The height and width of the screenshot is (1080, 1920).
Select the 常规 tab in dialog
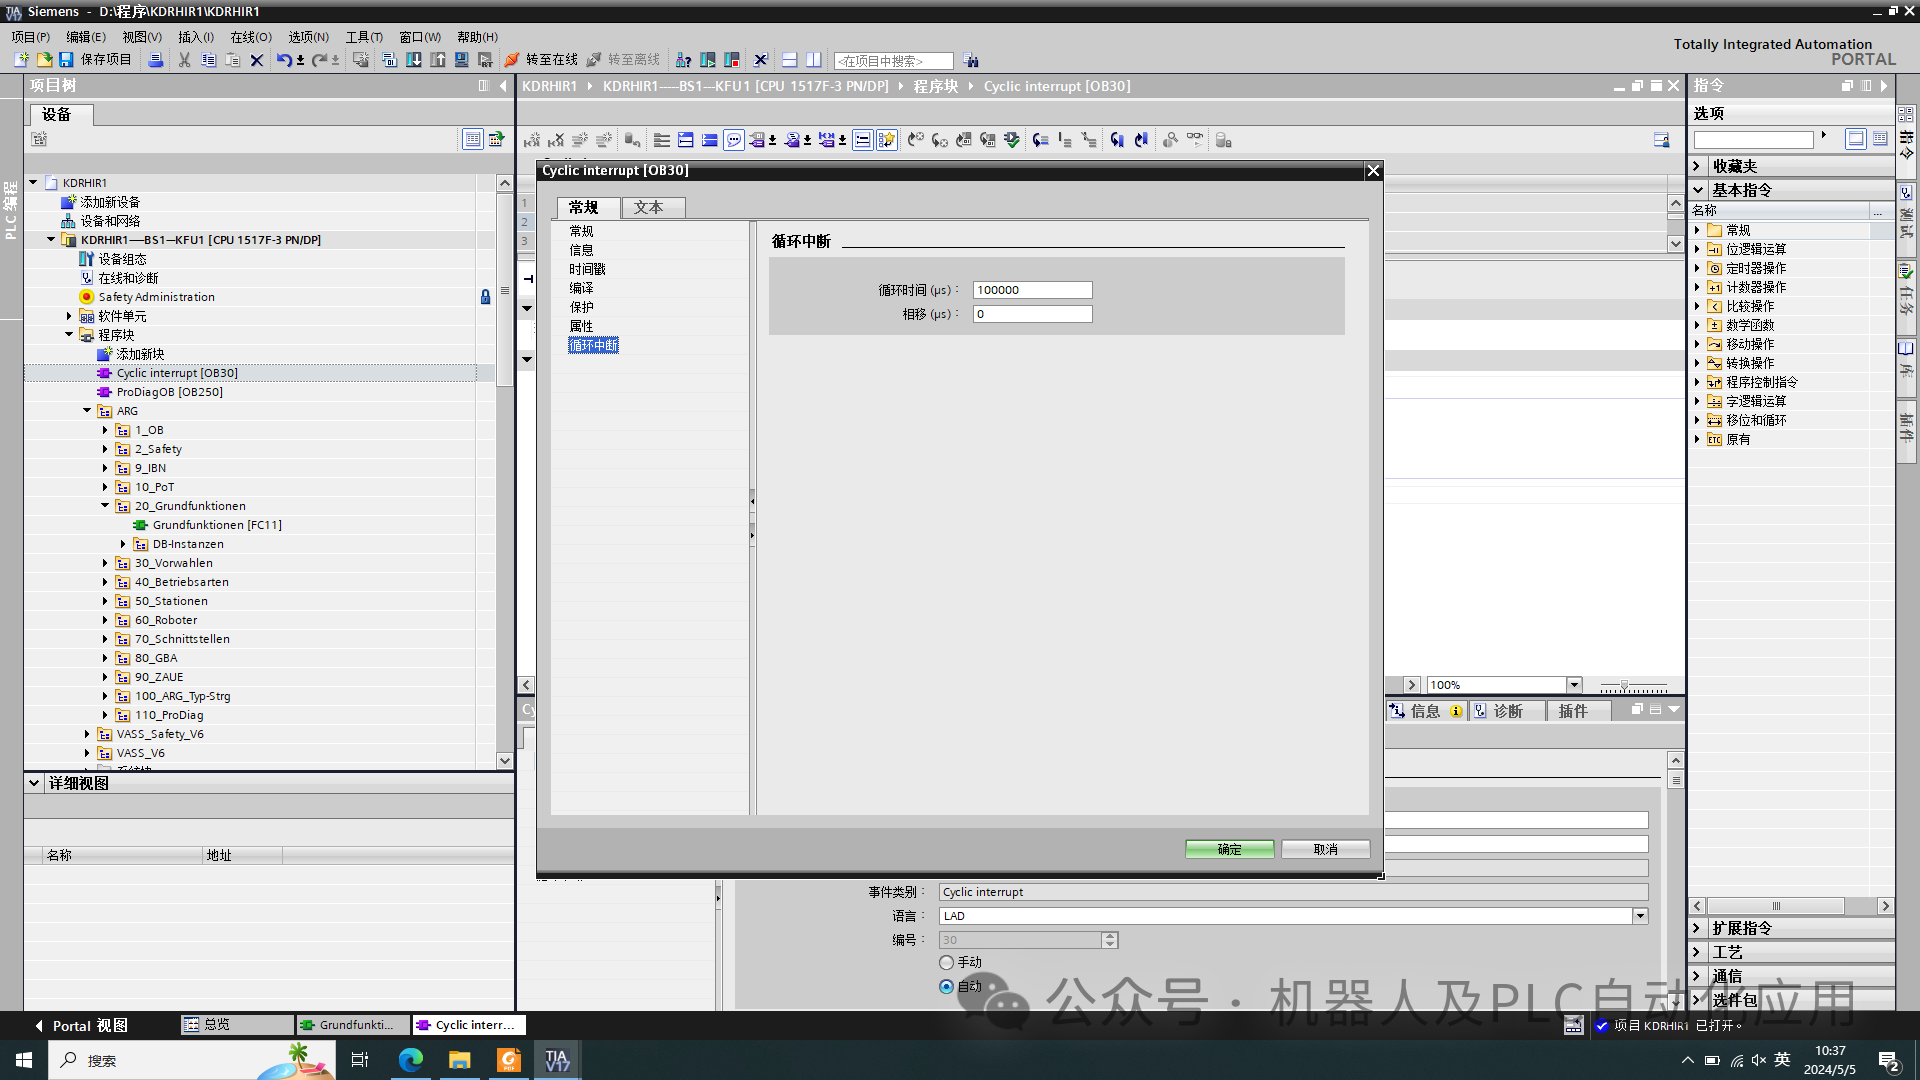click(x=588, y=207)
